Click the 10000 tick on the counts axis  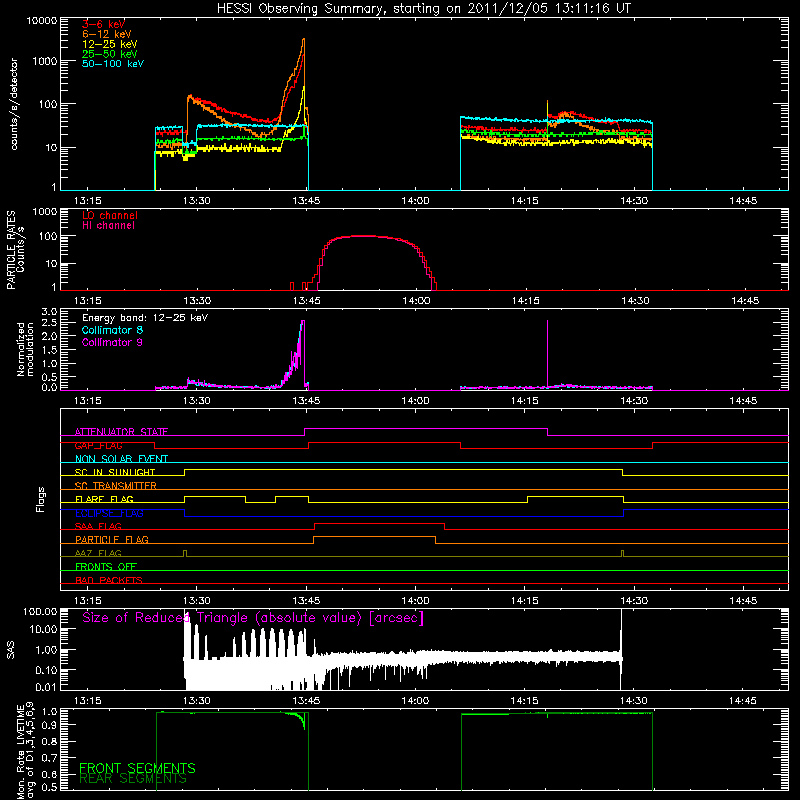[x=42, y=20]
